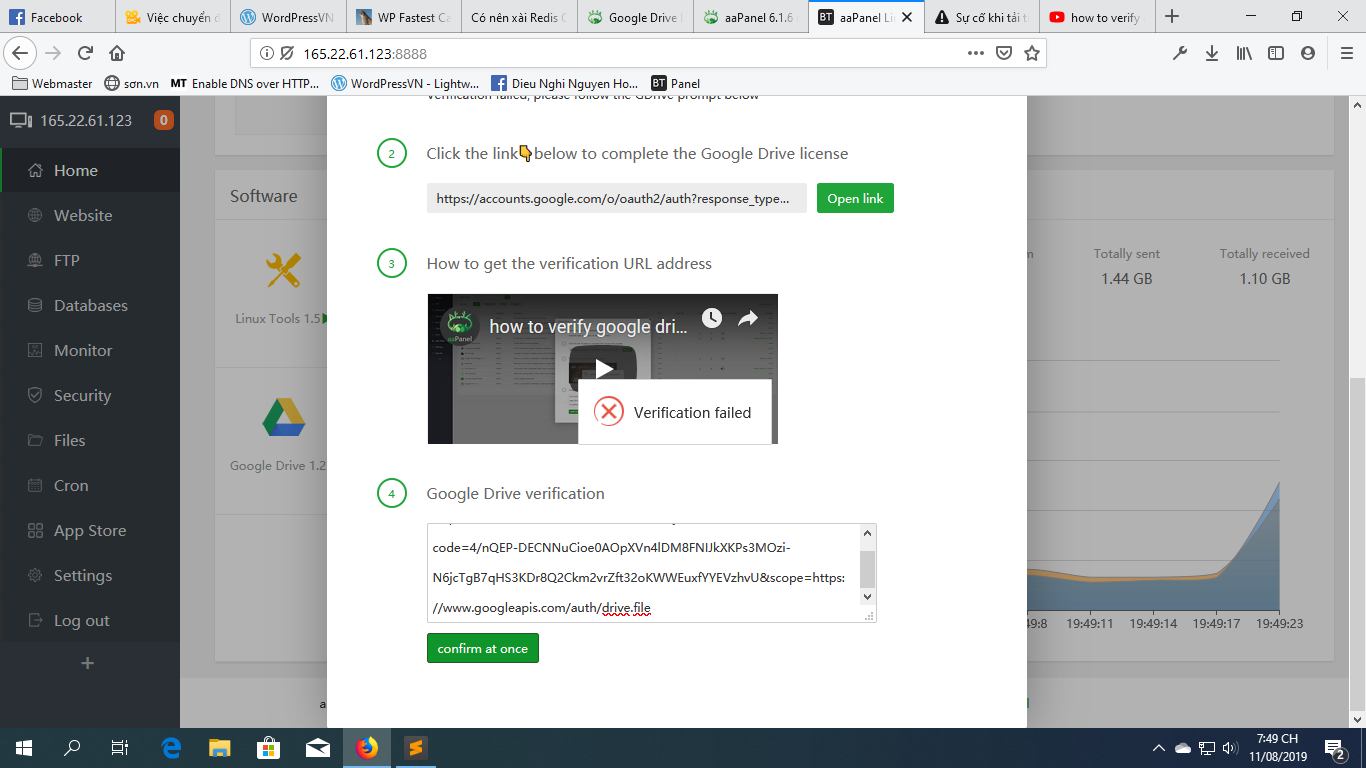Screen dimensions: 1366x768
Task: Open the Webmaster bookmarks folder
Action: click(53, 83)
